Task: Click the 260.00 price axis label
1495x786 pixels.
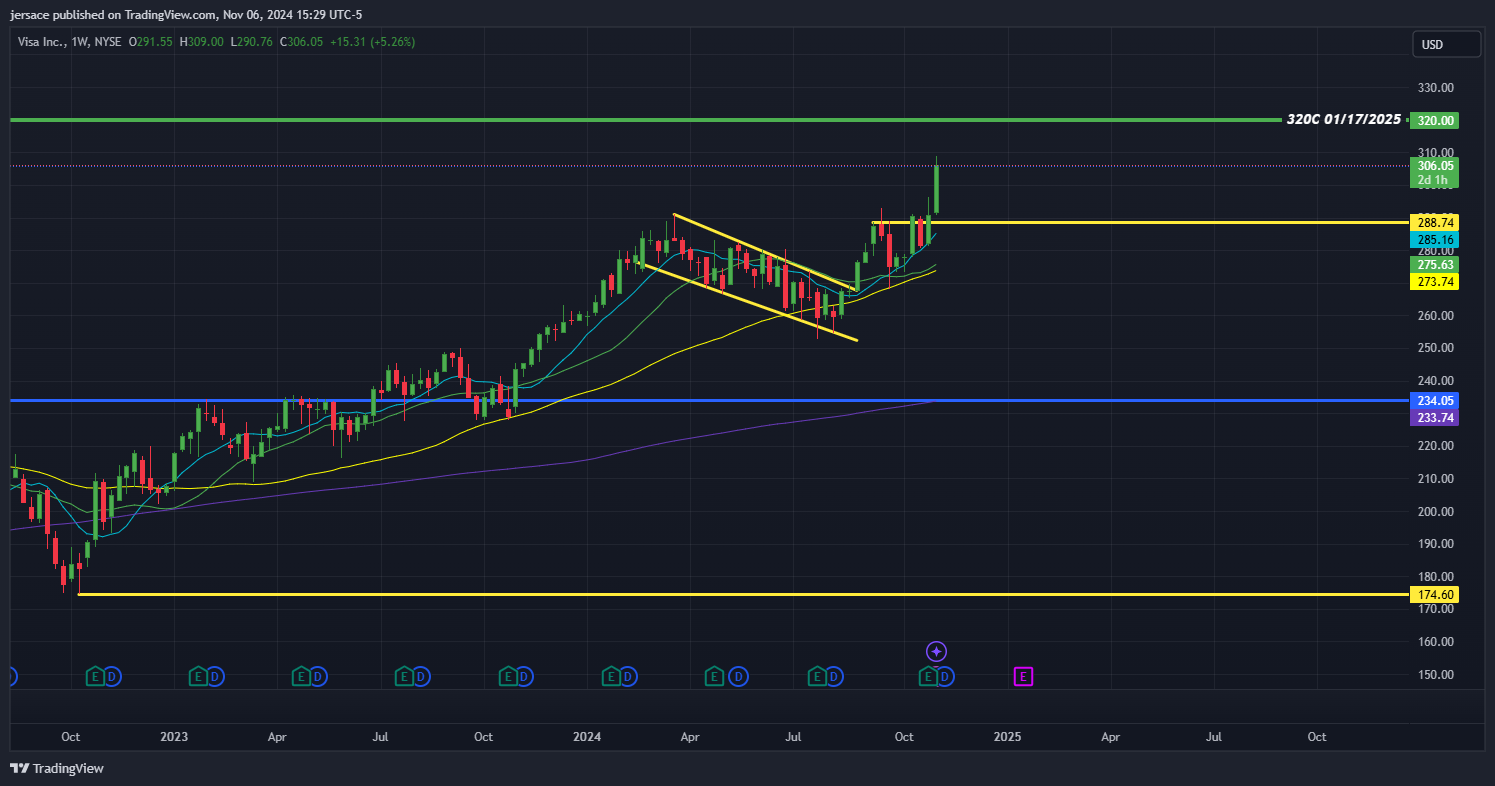Action: pyautogui.click(x=1434, y=316)
